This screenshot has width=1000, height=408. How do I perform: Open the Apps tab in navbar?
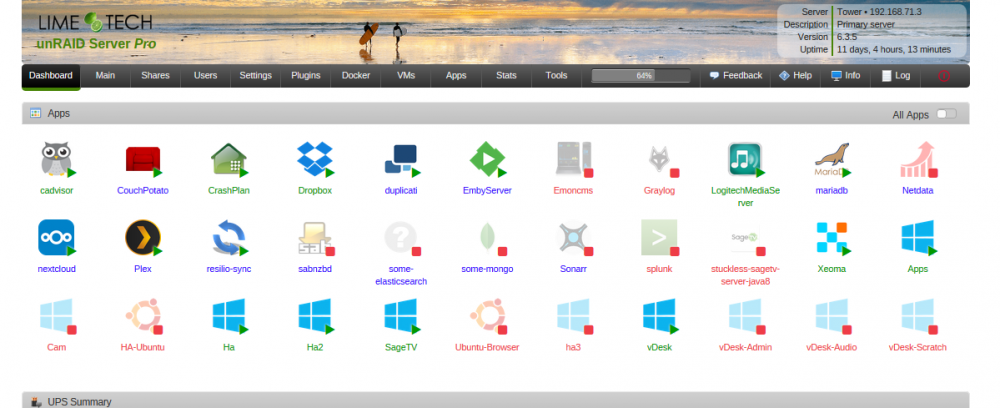click(x=456, y=75)
